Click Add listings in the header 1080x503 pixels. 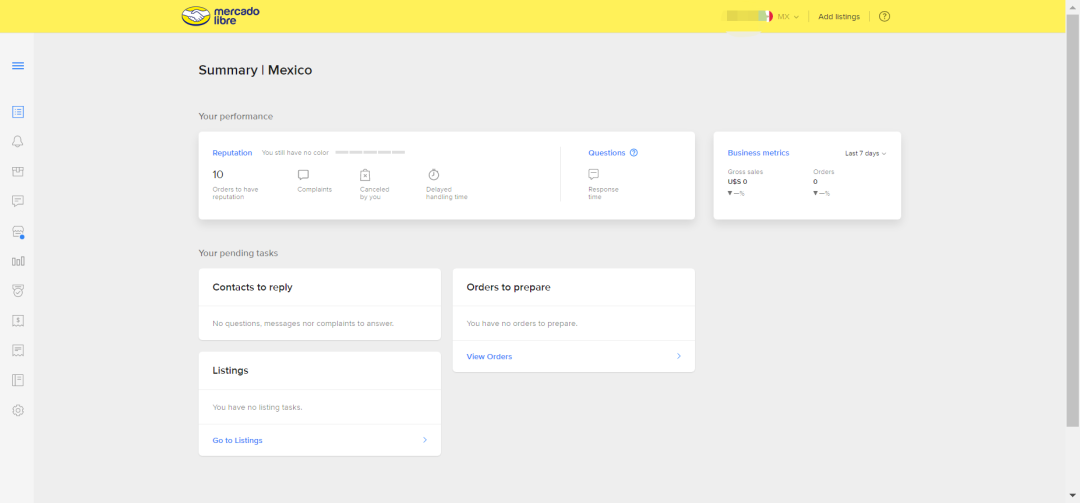point(839,17)
